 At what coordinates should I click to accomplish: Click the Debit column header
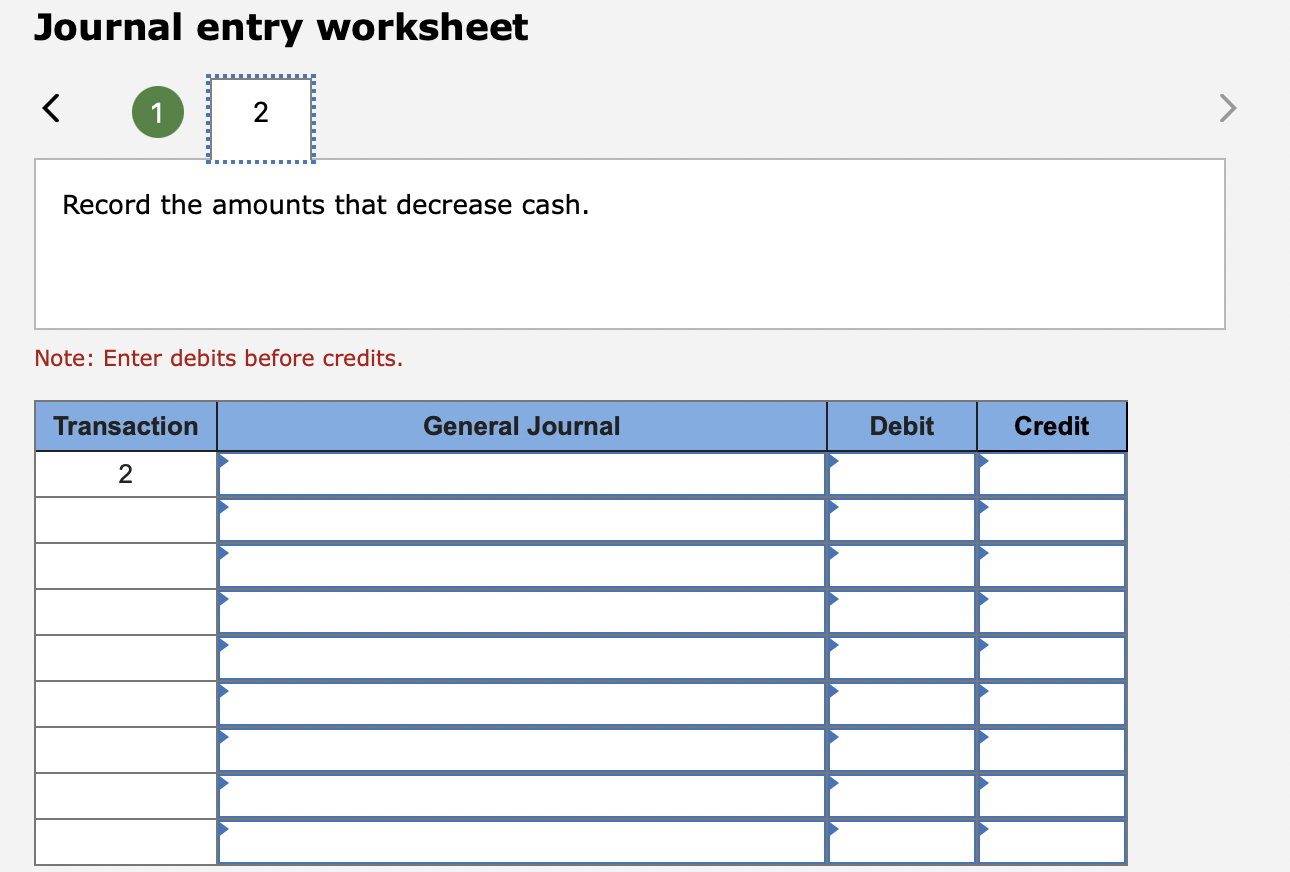pyautogui.click(x=902, y=426)
